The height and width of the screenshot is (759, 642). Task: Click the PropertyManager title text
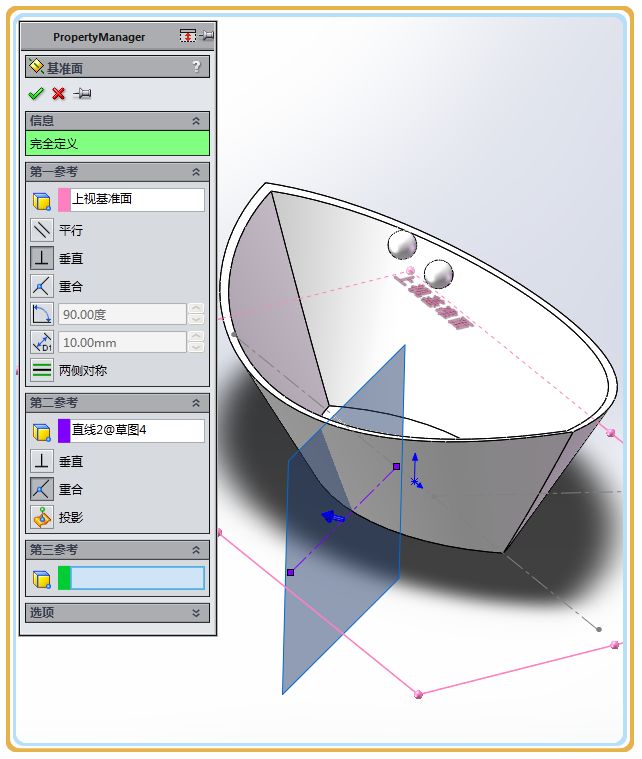click(x=99, y=37)
